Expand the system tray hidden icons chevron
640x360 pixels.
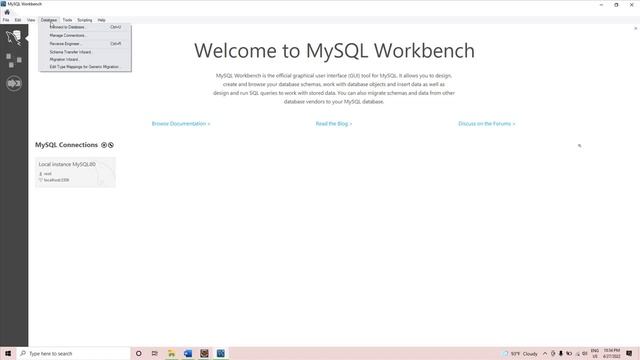tap(545, 354)
